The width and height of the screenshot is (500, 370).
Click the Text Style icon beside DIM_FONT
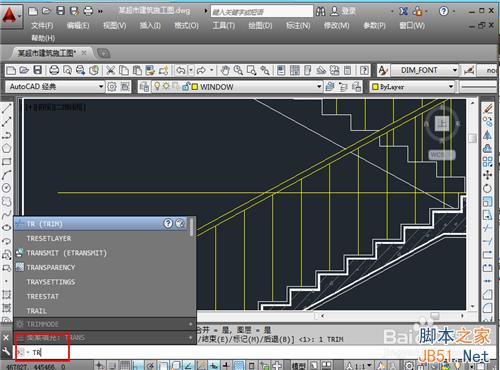tap(383, 70)
